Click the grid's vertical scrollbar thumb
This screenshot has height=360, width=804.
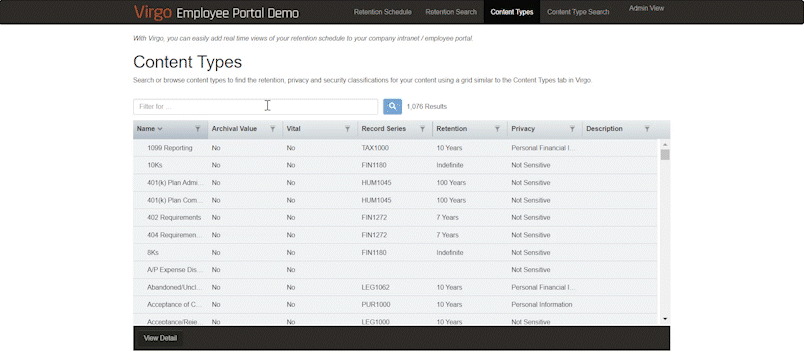pos(665,155)
